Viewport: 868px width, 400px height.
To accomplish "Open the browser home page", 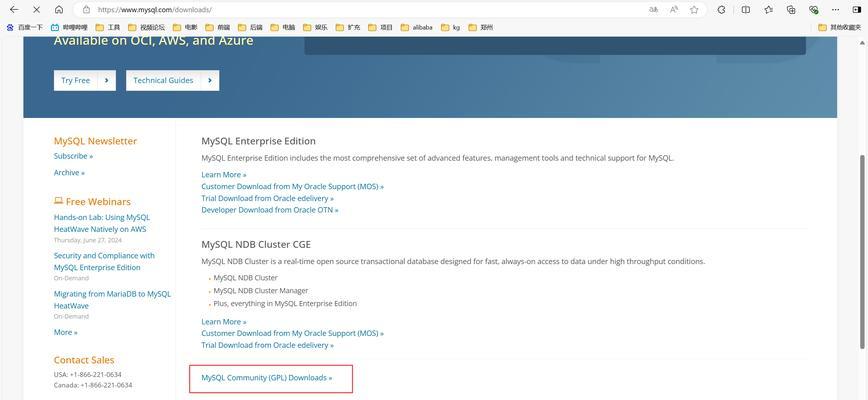I will click(59, 9).
